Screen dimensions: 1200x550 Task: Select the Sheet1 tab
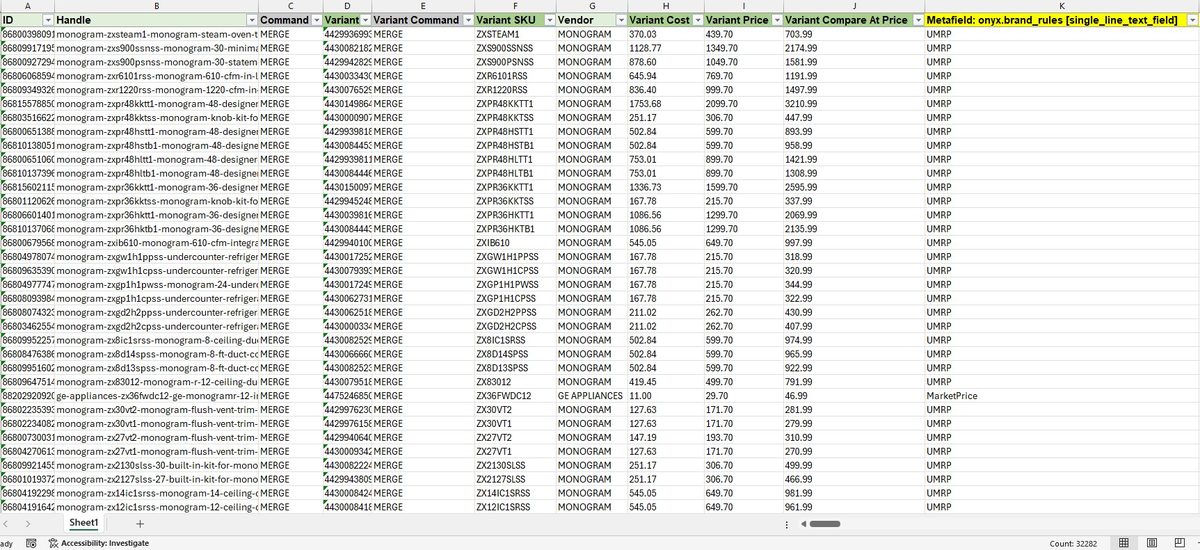(83, 523)
